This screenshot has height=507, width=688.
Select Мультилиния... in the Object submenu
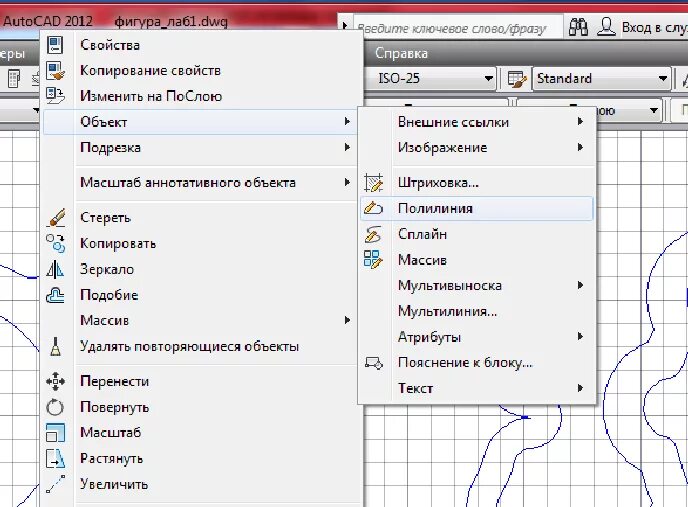click(476, 311)
